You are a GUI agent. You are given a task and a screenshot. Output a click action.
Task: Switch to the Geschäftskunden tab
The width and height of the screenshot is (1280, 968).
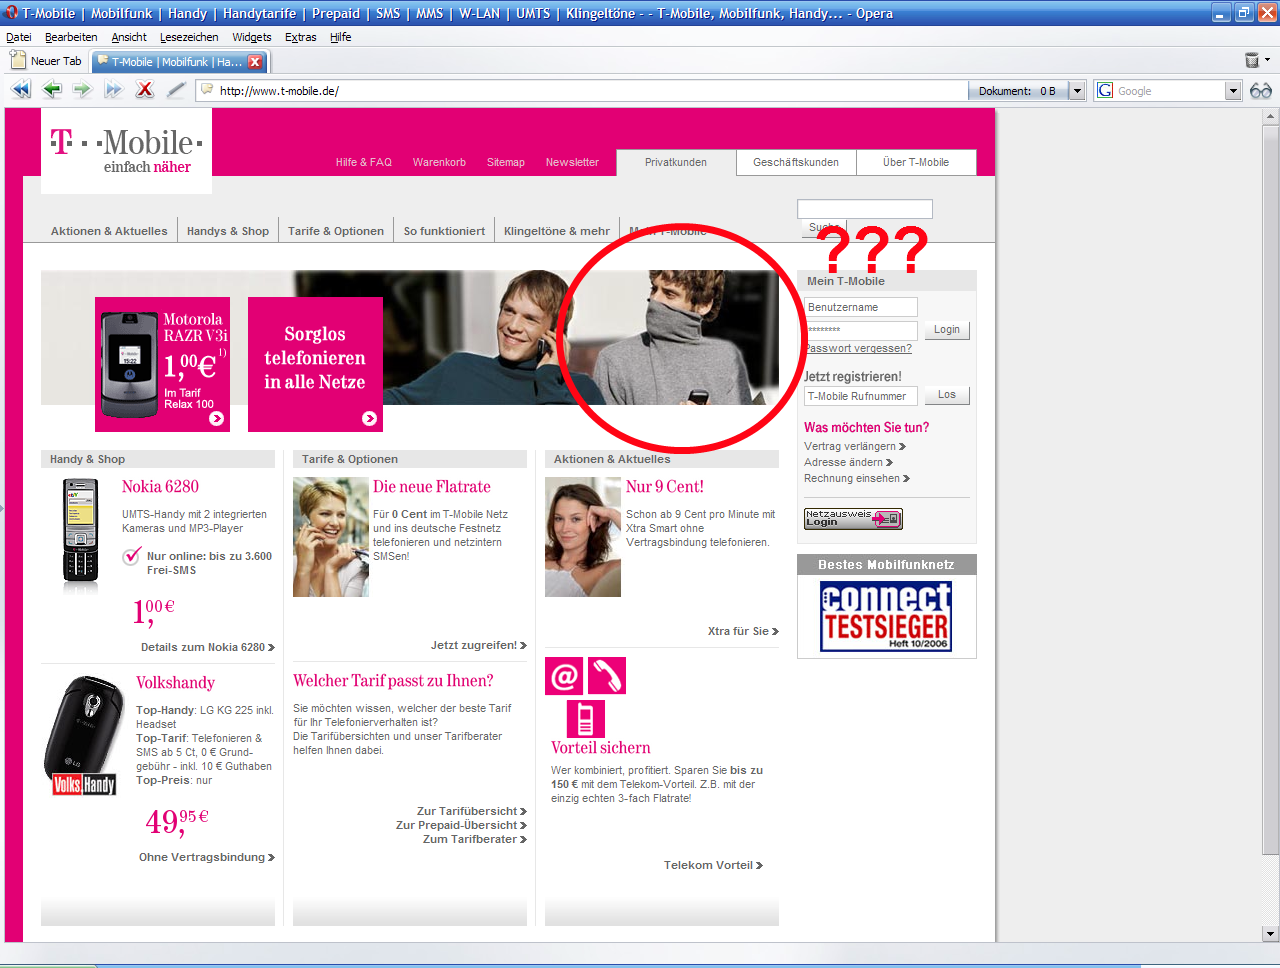[x=796, y=162]
